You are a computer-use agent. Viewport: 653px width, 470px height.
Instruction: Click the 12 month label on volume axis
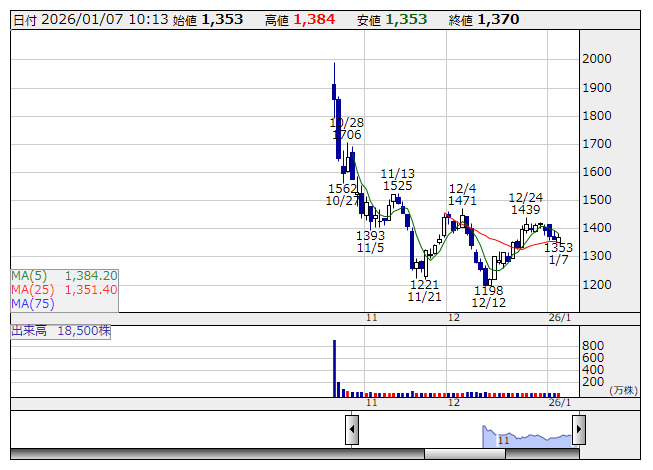click(454, 403)
